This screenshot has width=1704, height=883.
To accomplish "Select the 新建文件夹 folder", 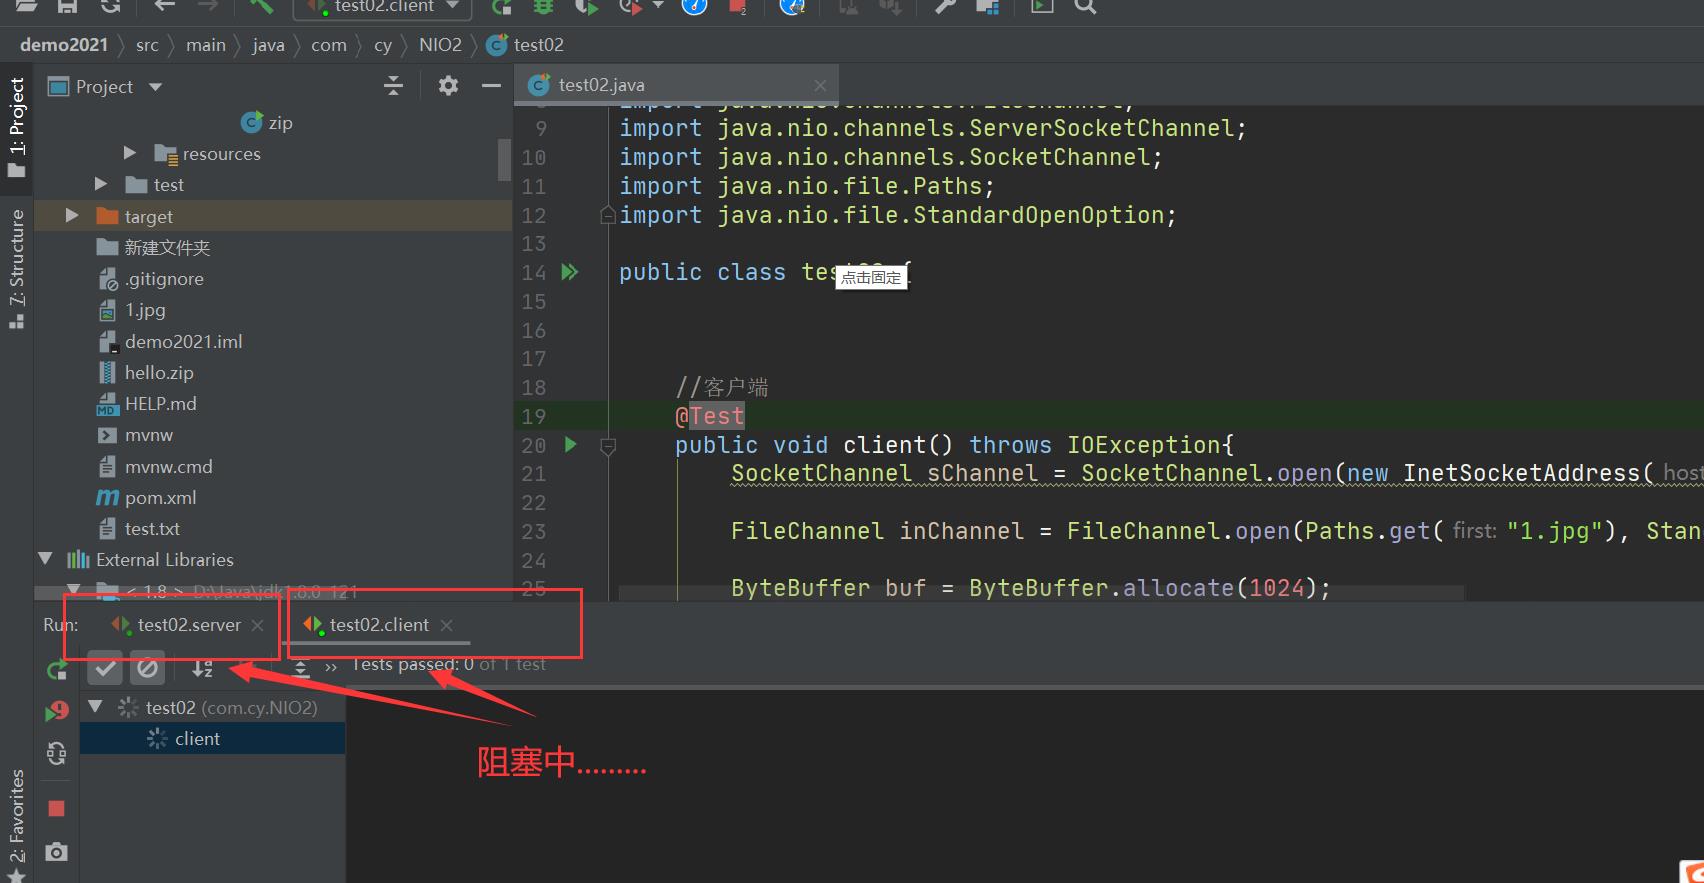I will (x=153, y=247).
